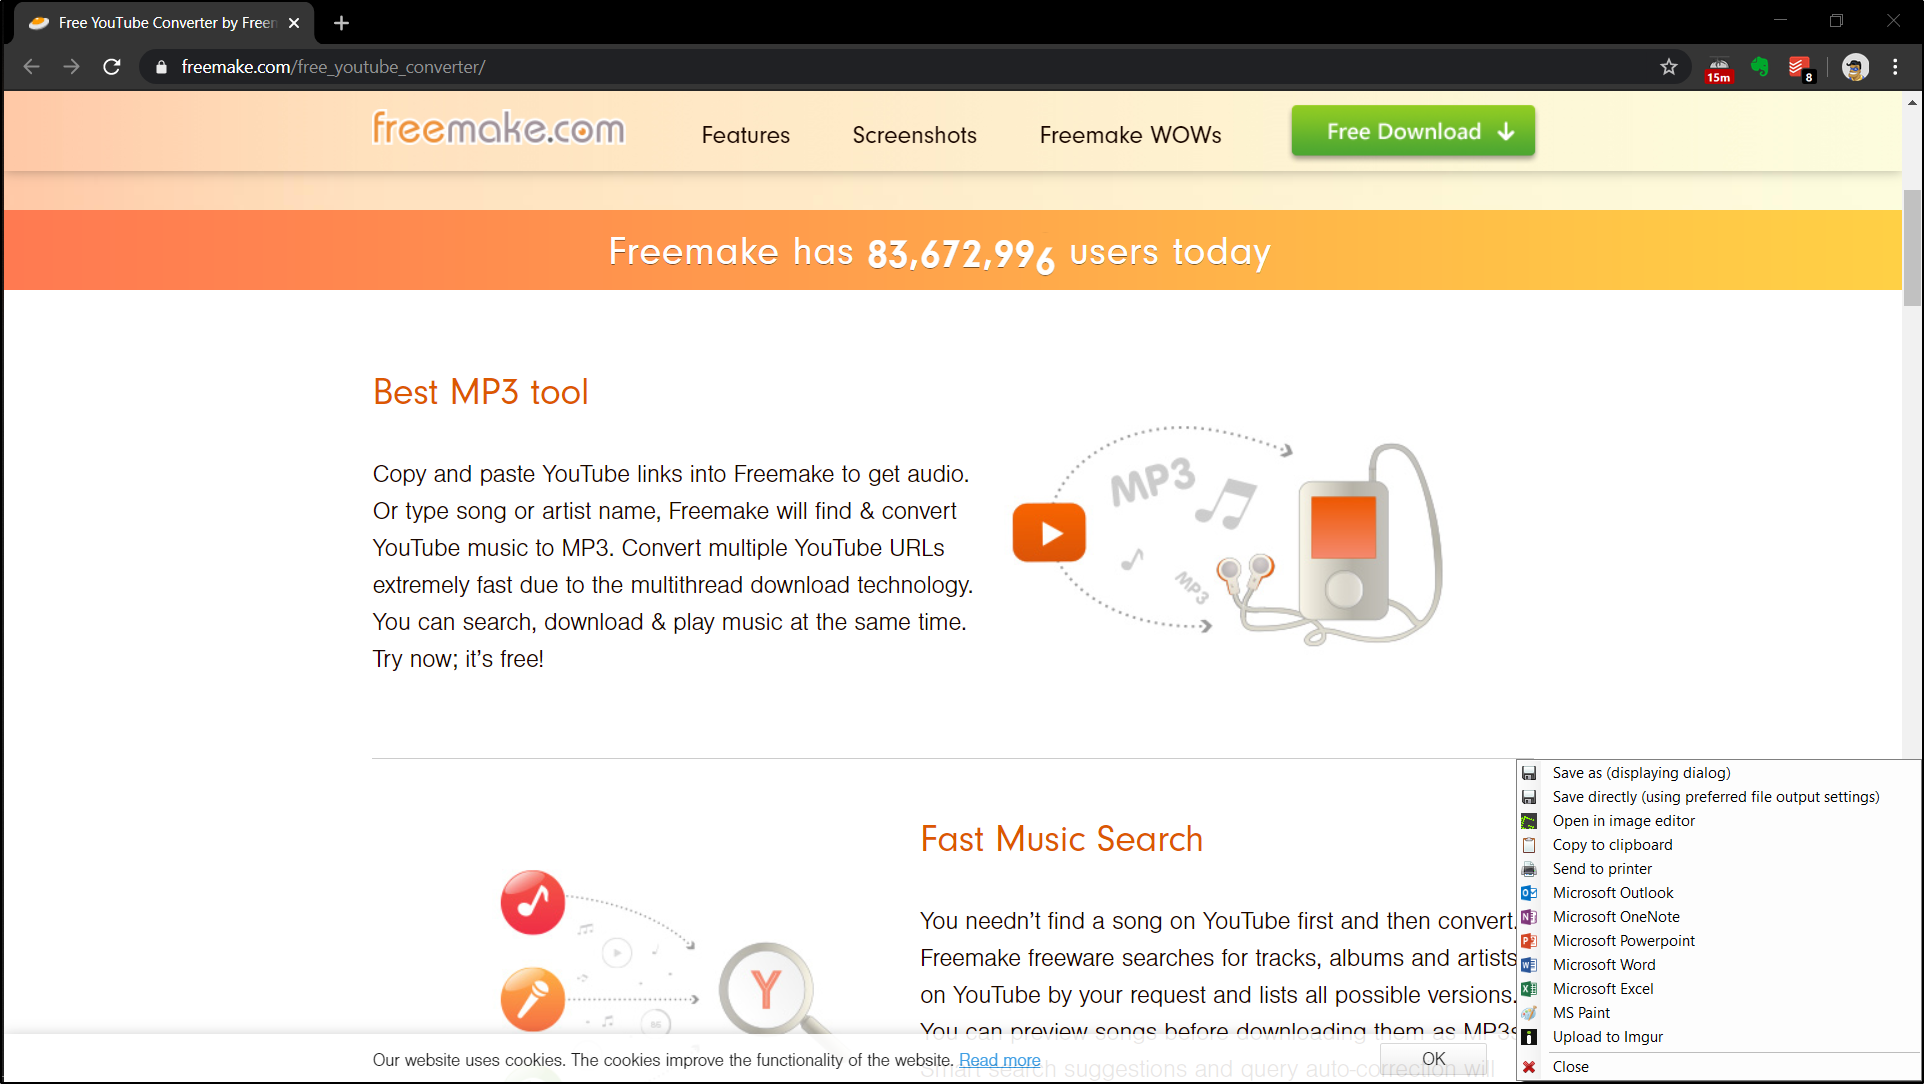Click the Freemake YouTube play button icon

pos(1048,531)
